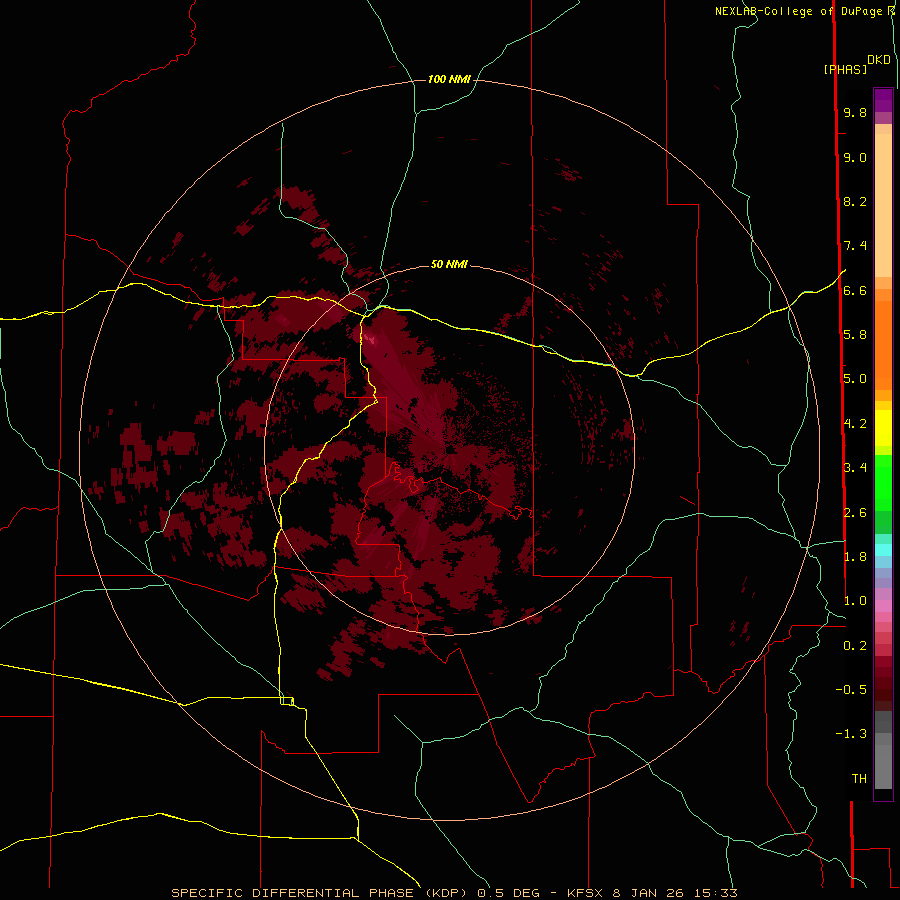Click the 15:33 timestamp in the caption
This screenshot has width=900, height=900.
[x=716, y=893]
